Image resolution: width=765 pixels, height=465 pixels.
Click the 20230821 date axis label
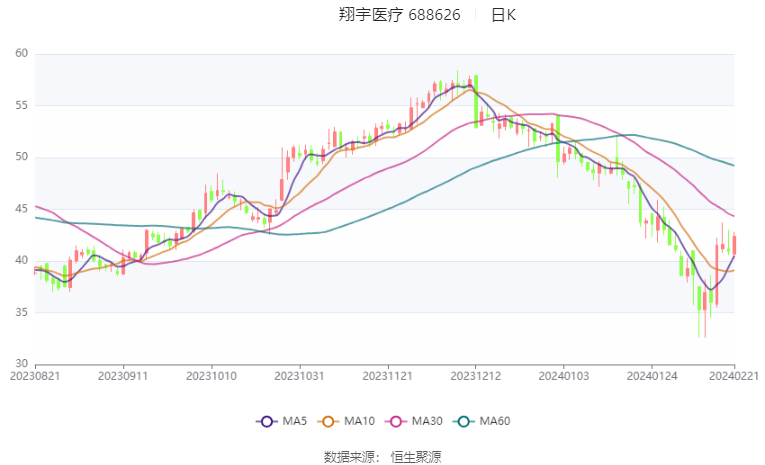(x=35, y=376)
